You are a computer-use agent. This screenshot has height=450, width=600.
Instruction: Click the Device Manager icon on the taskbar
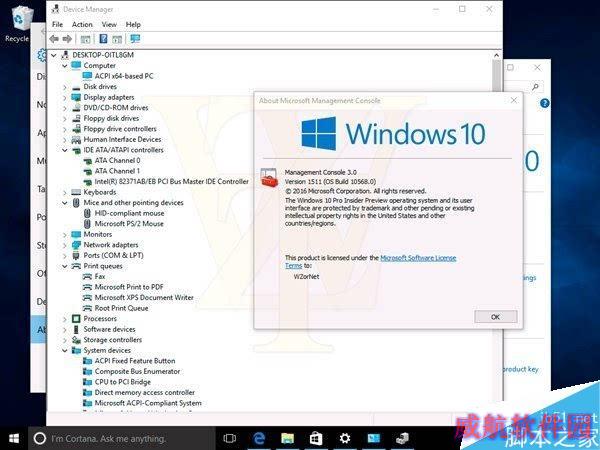pyautogui.click(x=402, y=438)
